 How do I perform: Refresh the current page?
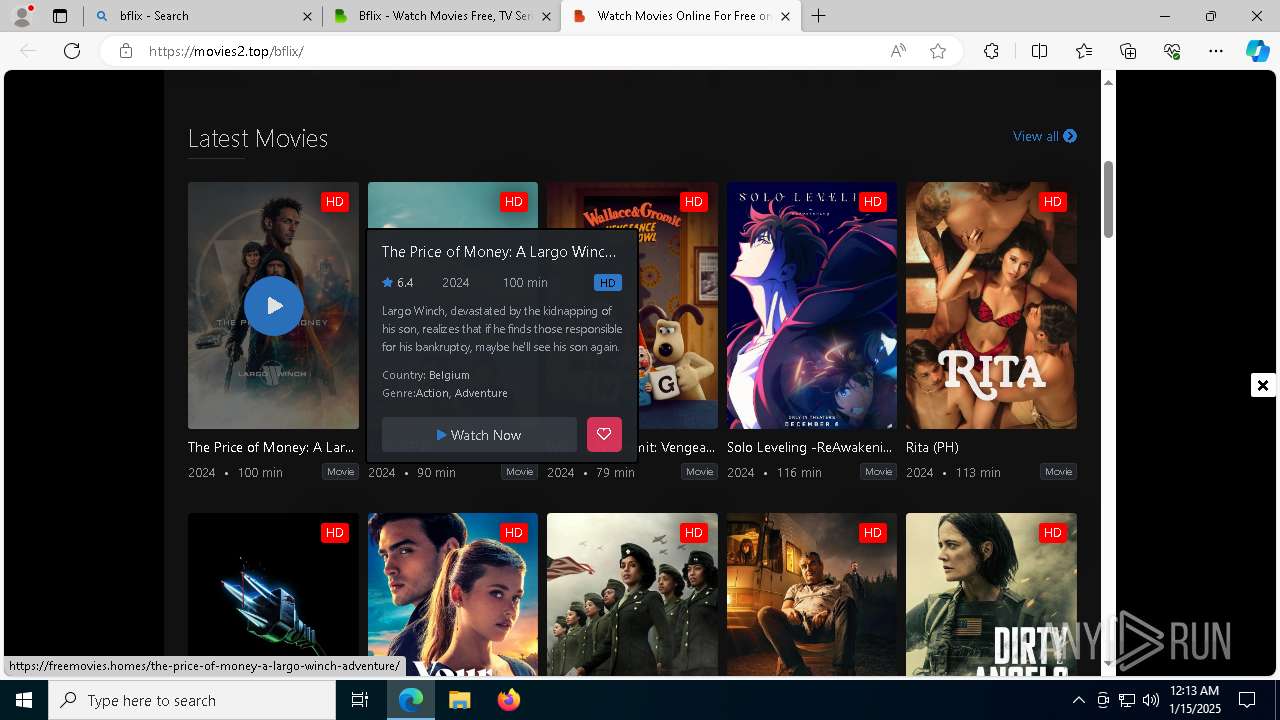(x=72, y=51)
